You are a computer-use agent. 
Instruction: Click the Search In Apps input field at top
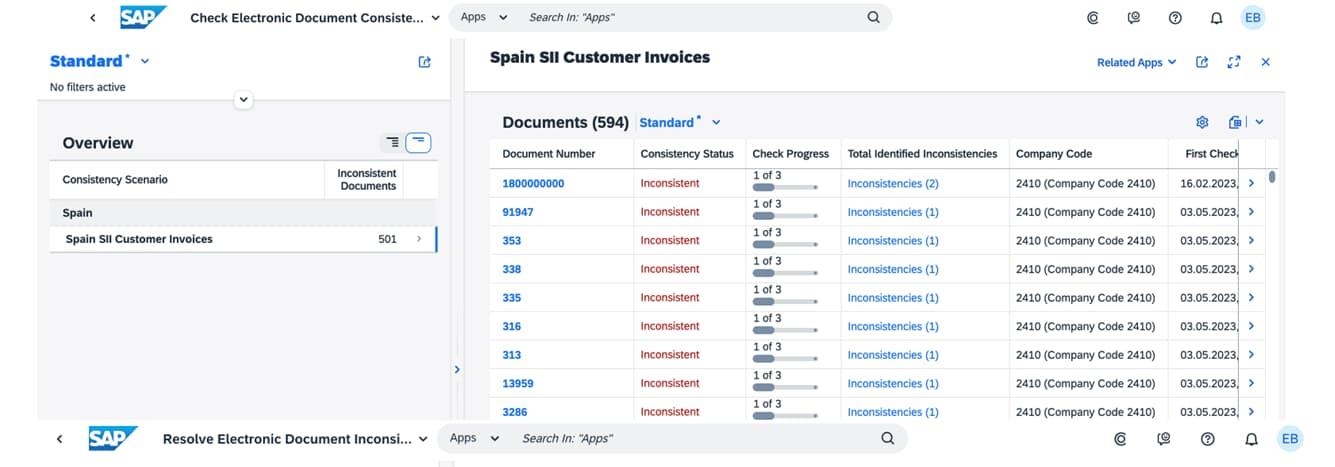click(690, 17)
